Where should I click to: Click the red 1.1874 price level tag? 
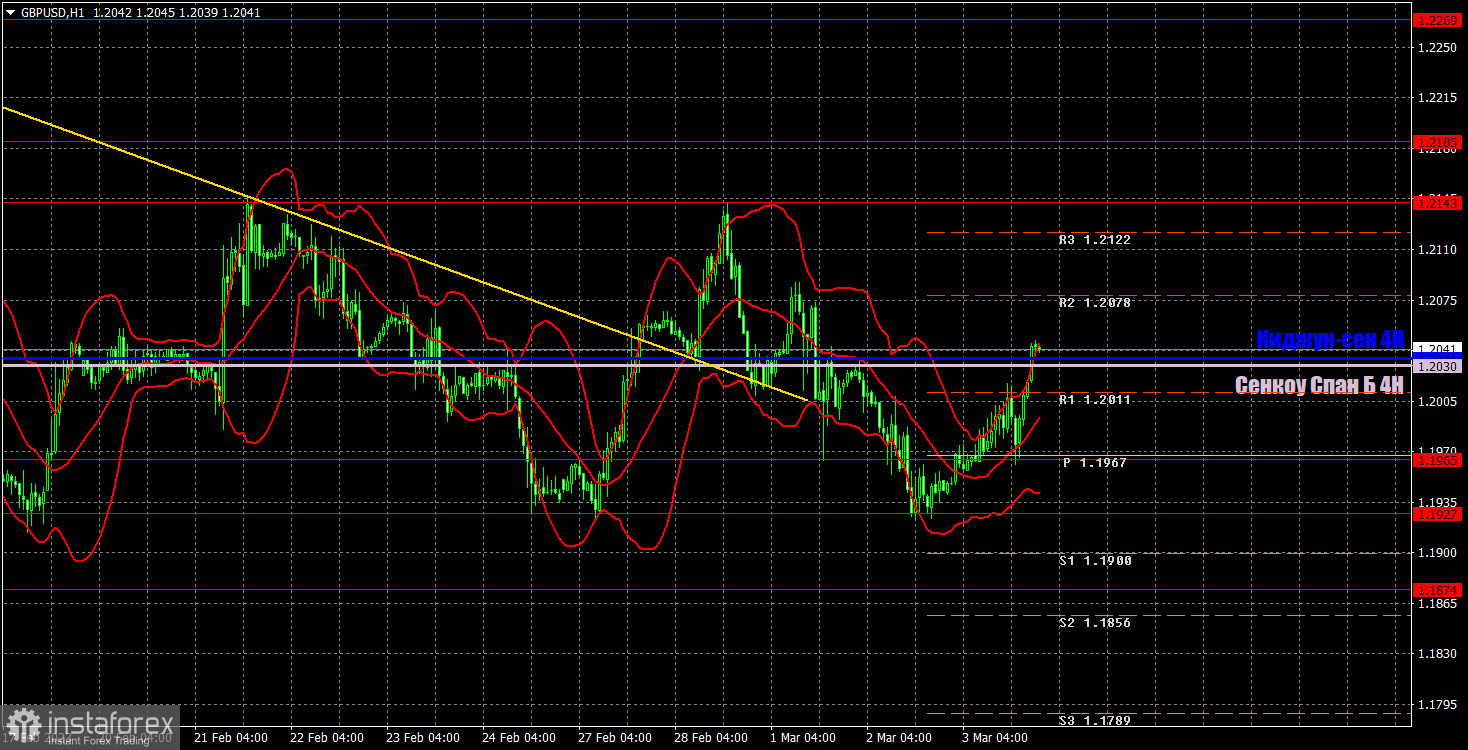(1439, 591)
